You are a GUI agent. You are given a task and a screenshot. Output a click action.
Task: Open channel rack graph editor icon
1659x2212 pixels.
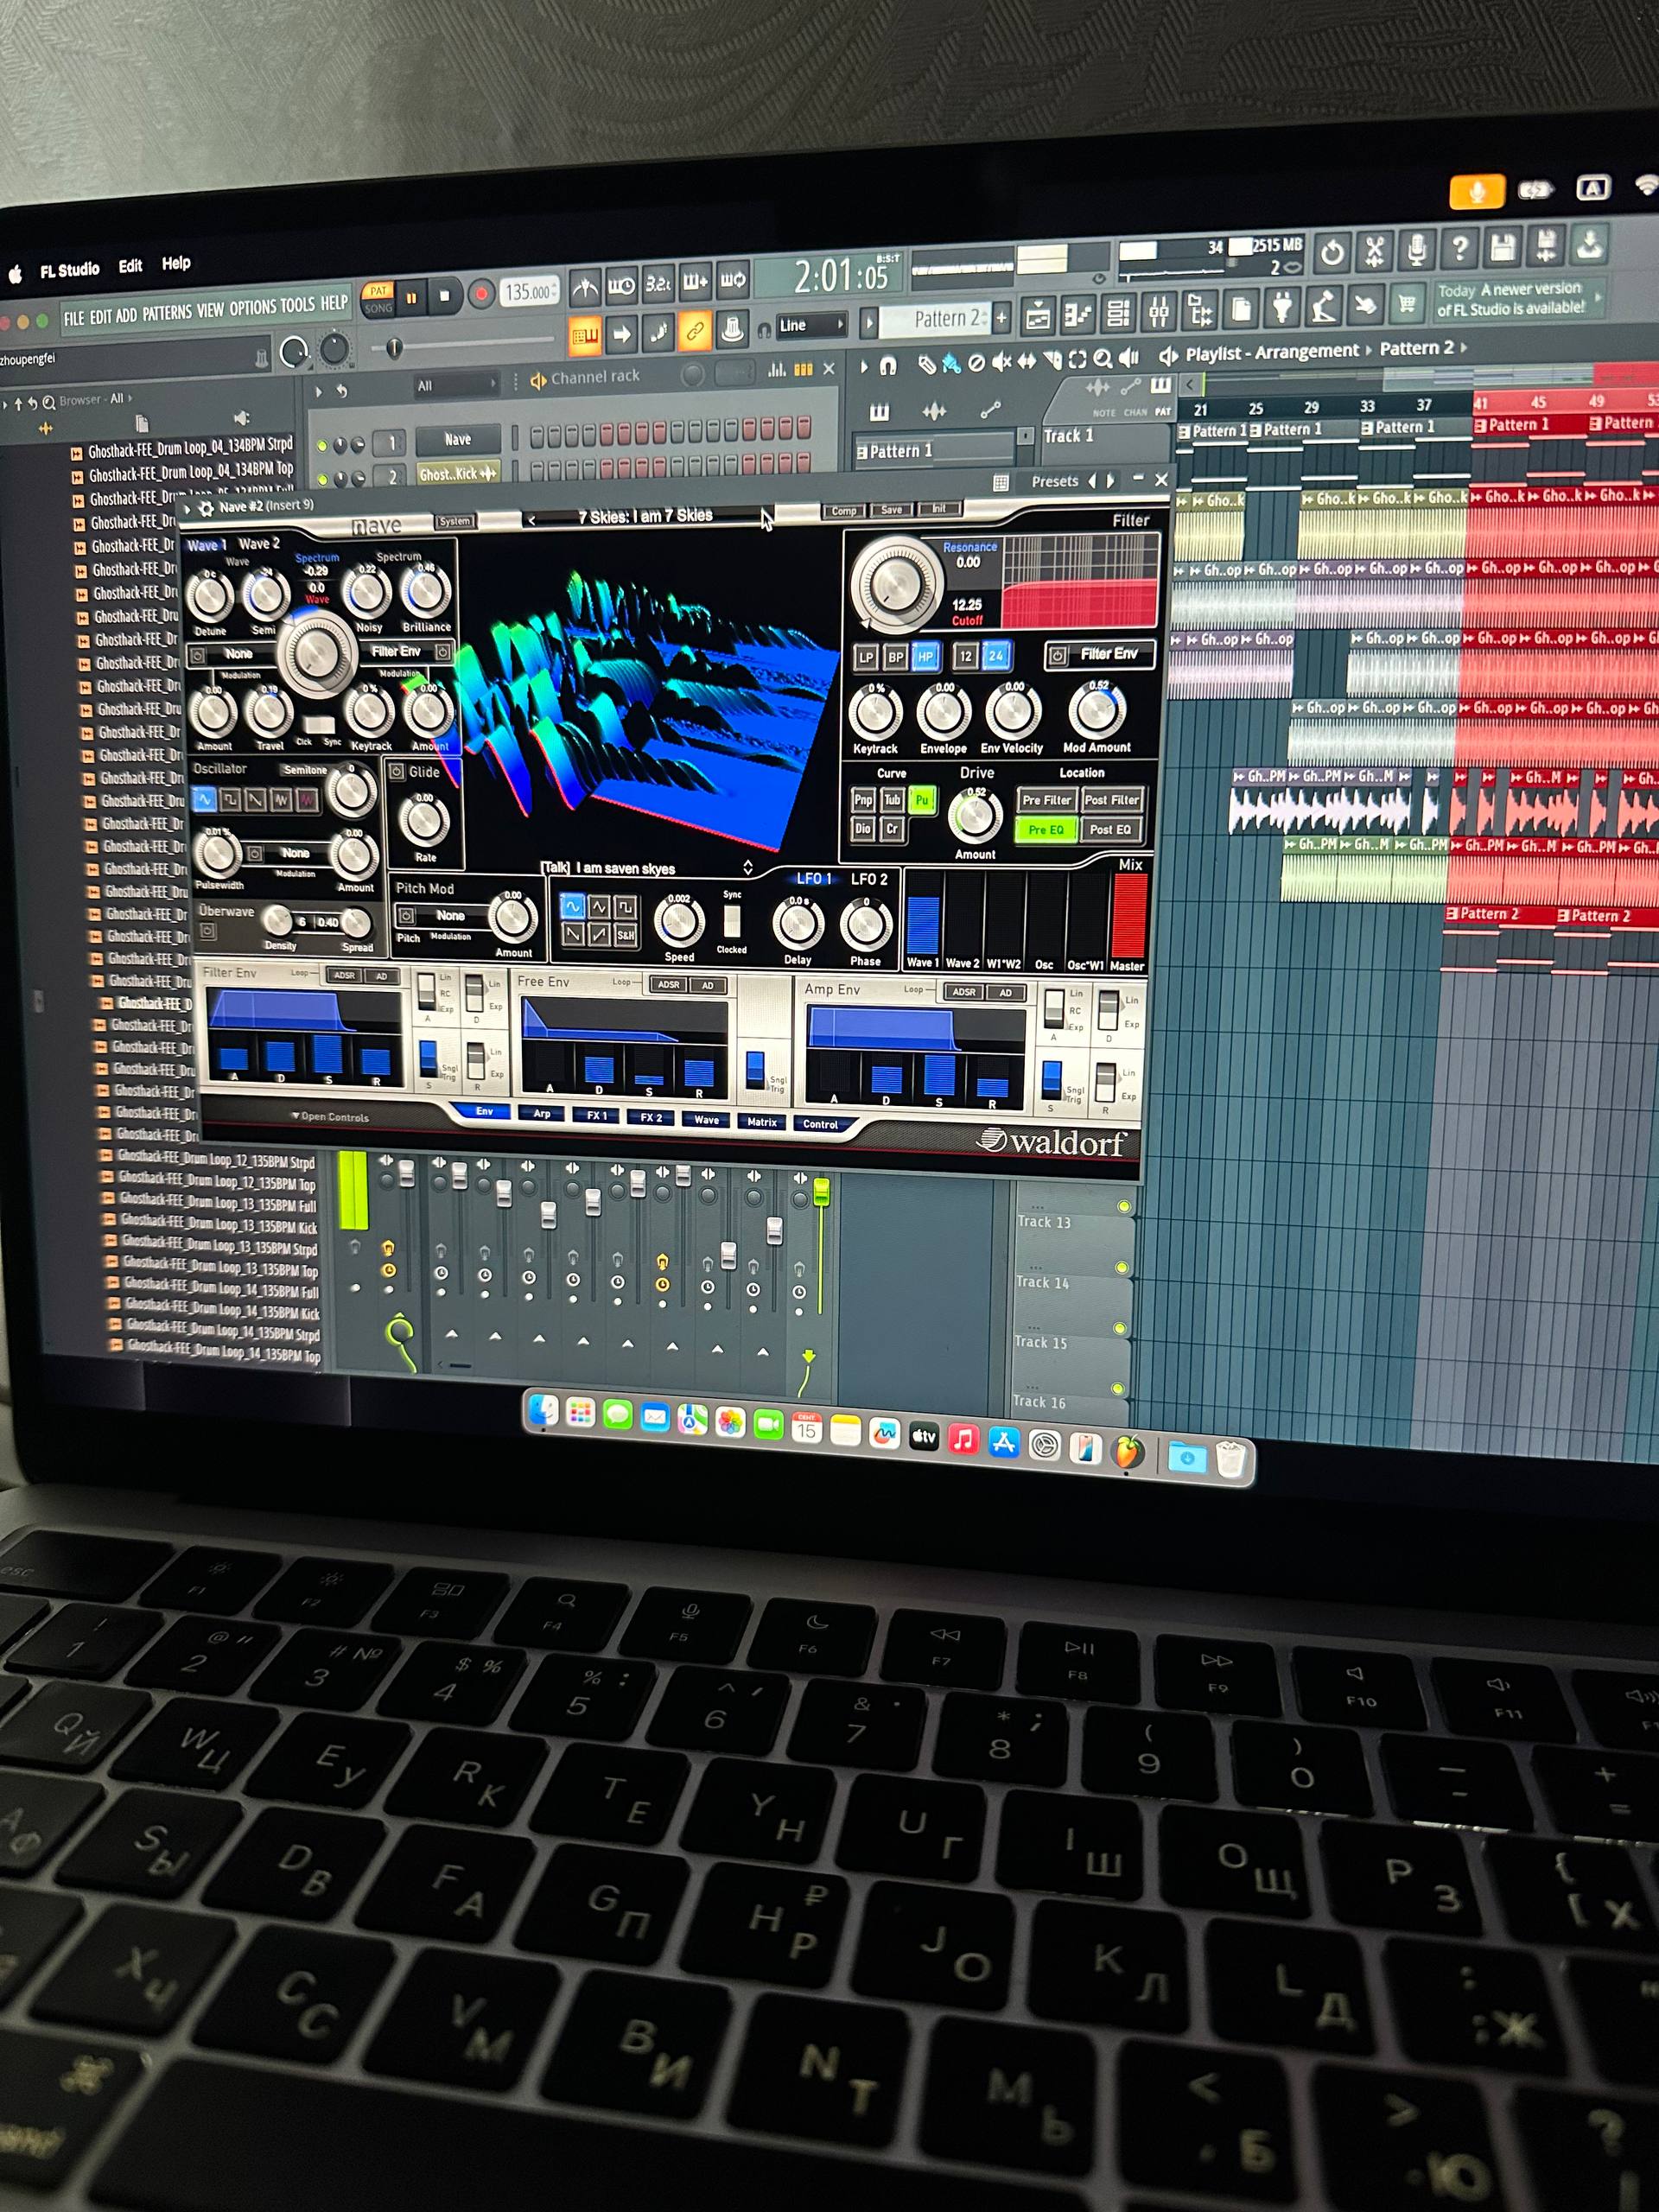[x=777, y=370]
